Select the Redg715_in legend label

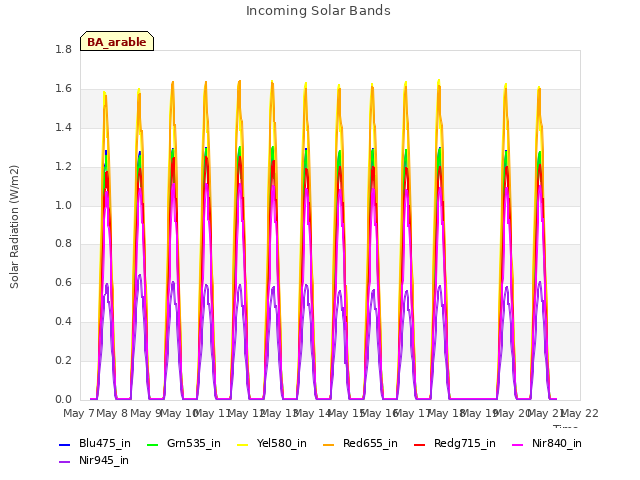tap(465, 444)
